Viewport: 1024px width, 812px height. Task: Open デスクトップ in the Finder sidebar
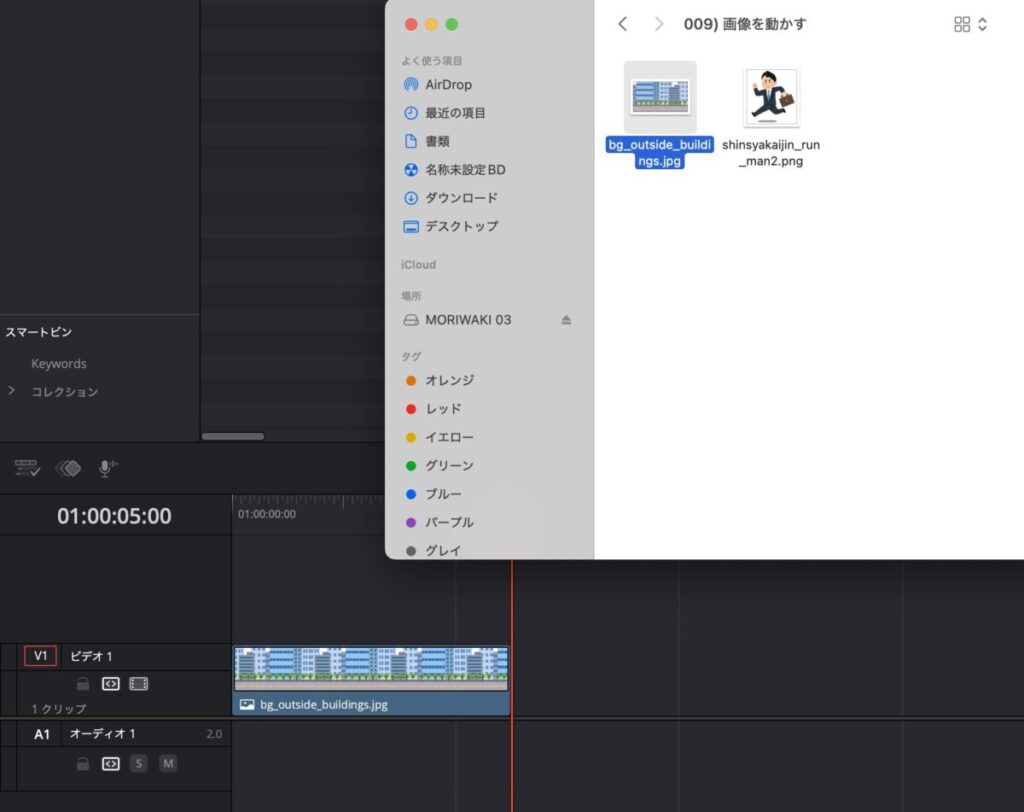tap(460, 226)
